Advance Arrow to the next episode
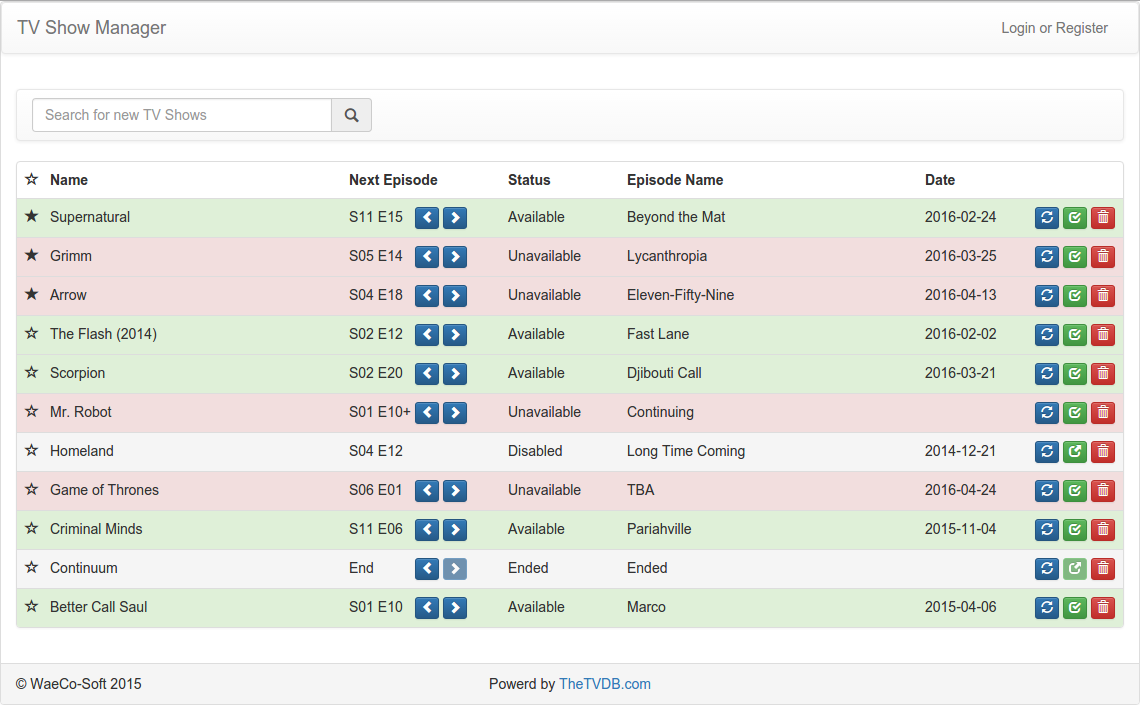 (455, 296)
